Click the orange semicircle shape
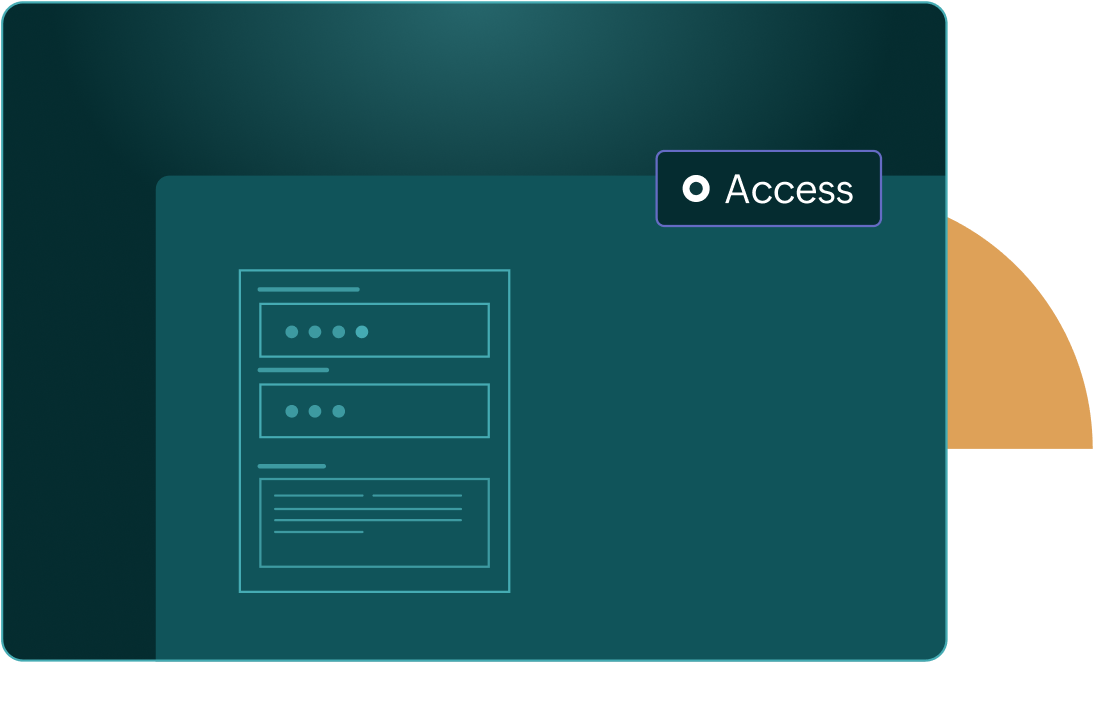The image size is (1093, 707). pyautogui.click(x=1019, y=333)
